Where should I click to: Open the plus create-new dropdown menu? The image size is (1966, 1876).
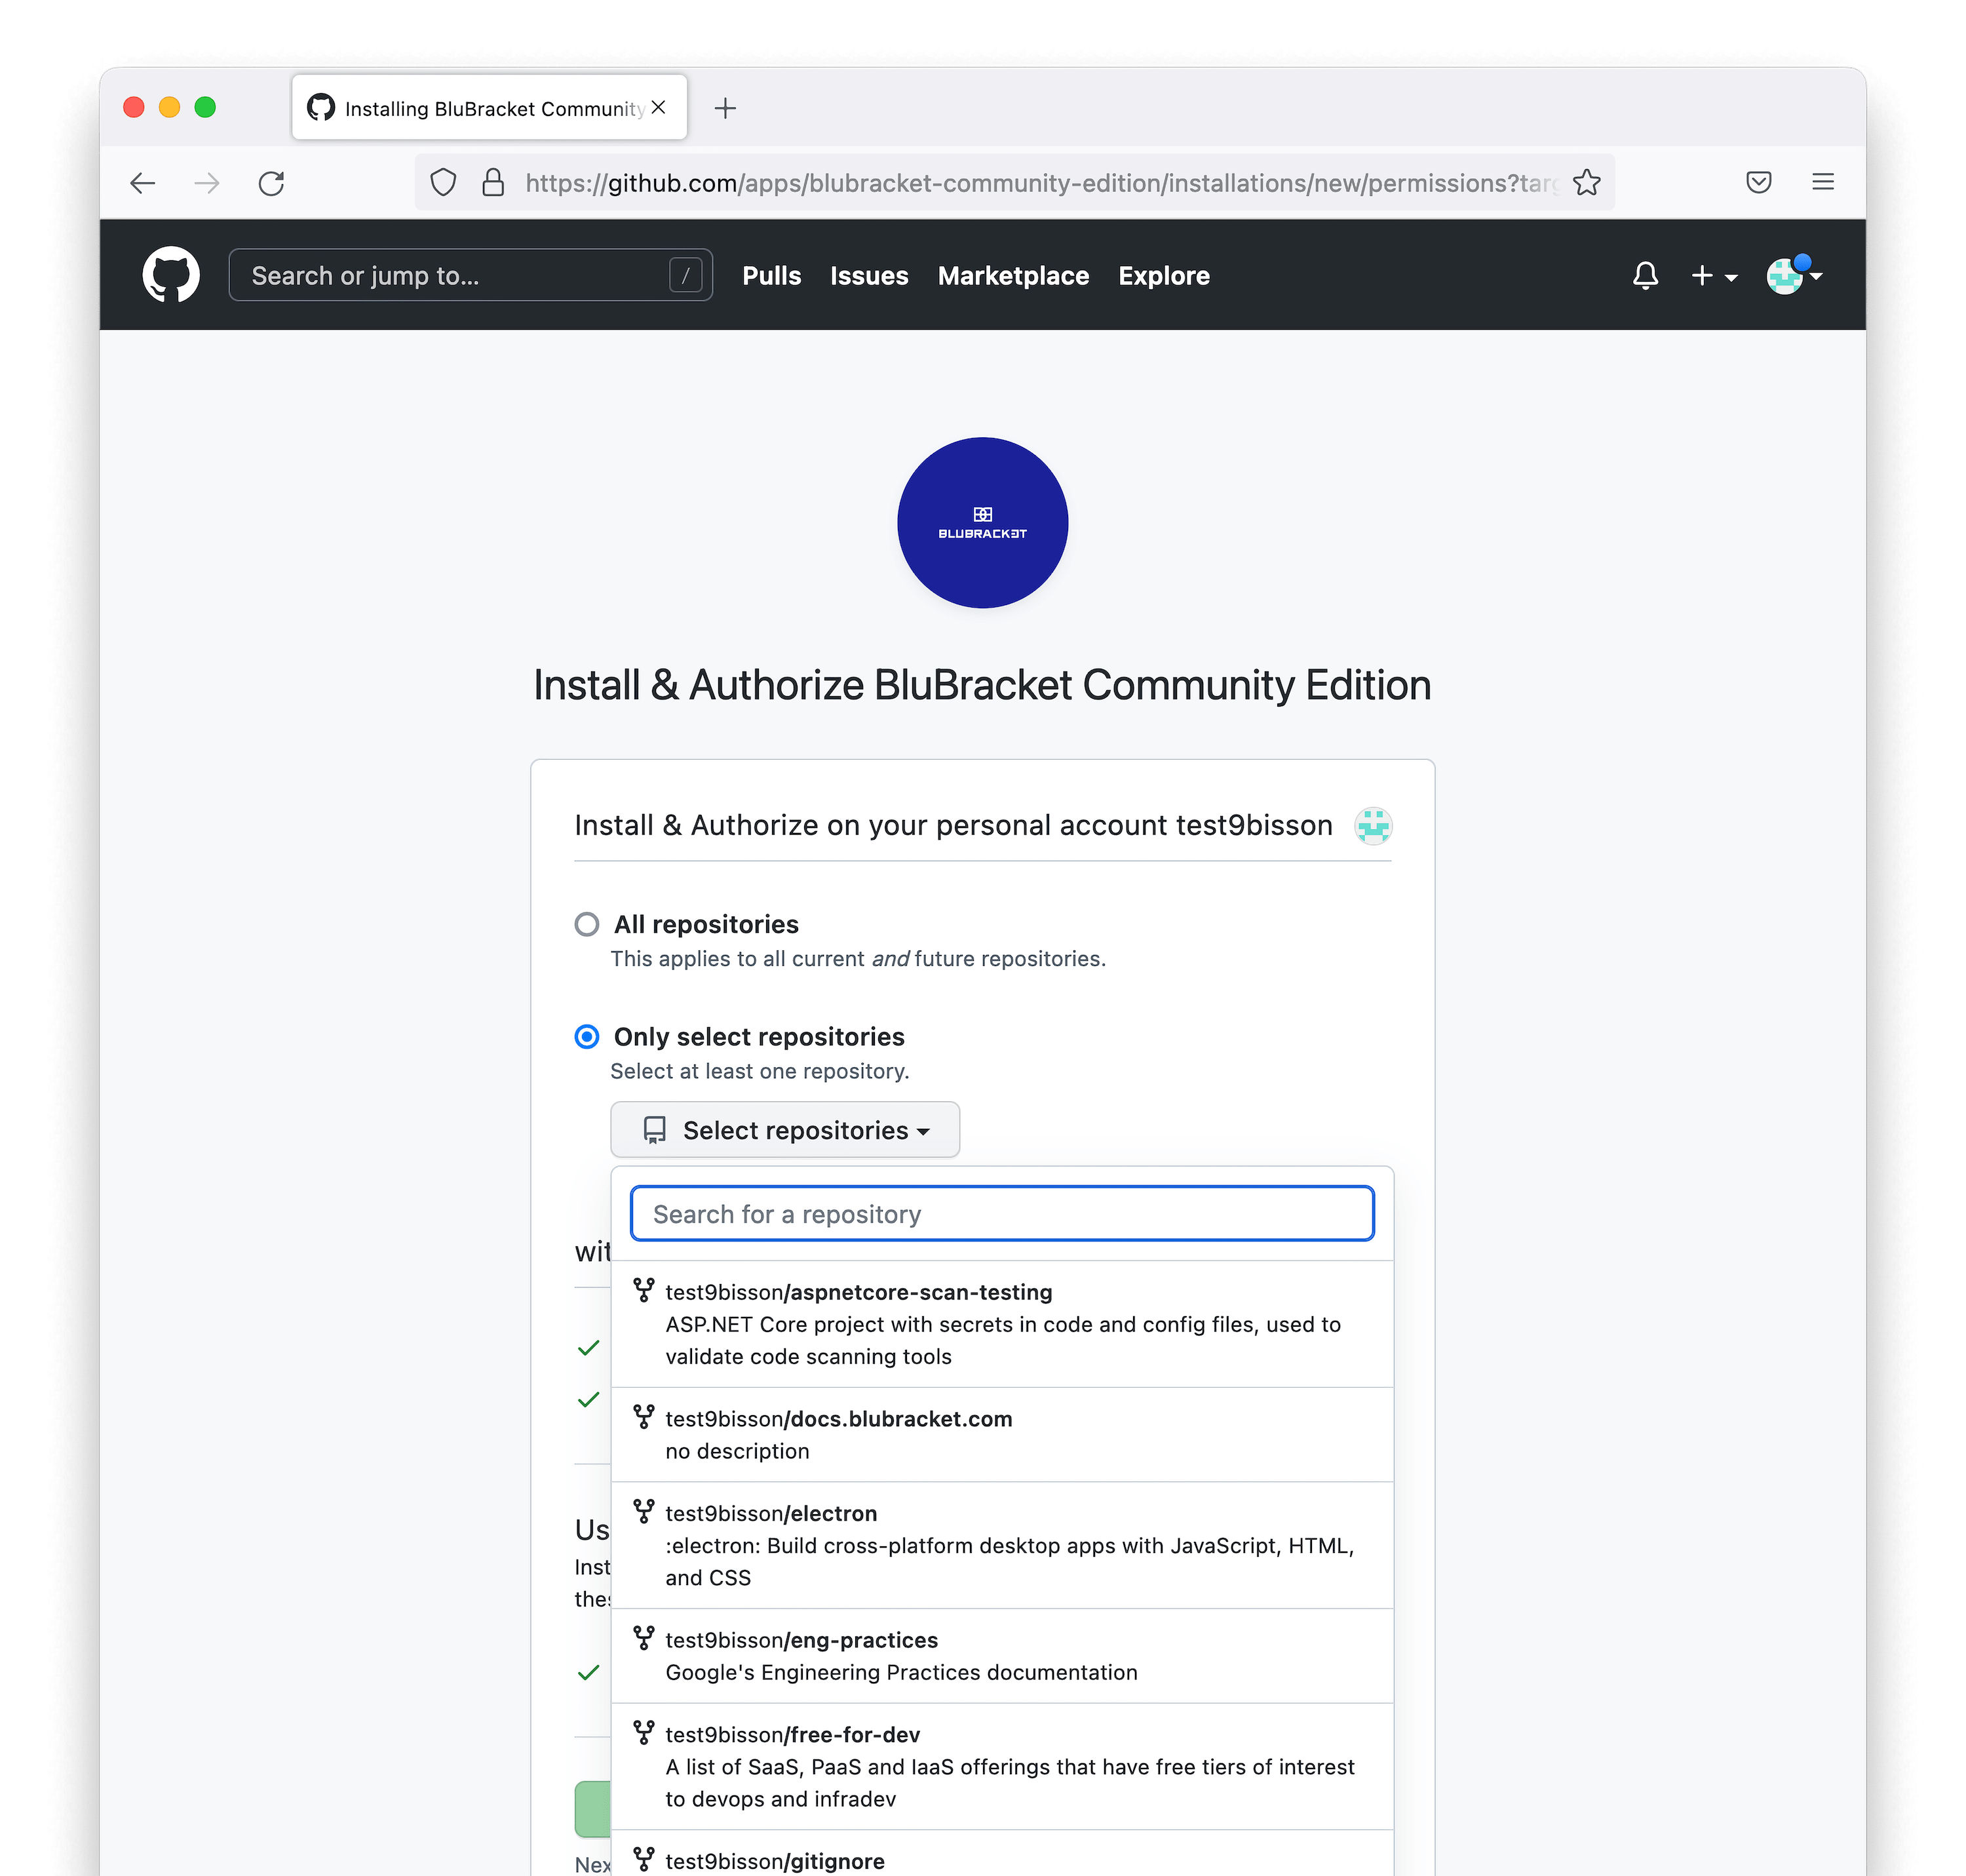click(x=1714, y=275)
